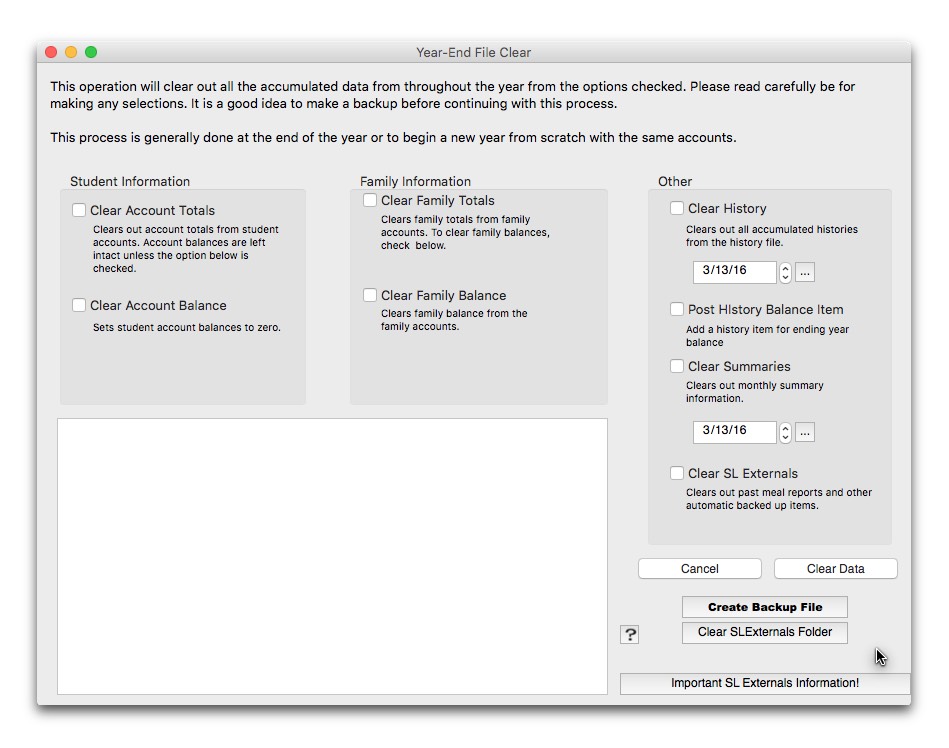Open the question mark help button
This screenshot has height=748, width=949.
[x=629, y=634]
